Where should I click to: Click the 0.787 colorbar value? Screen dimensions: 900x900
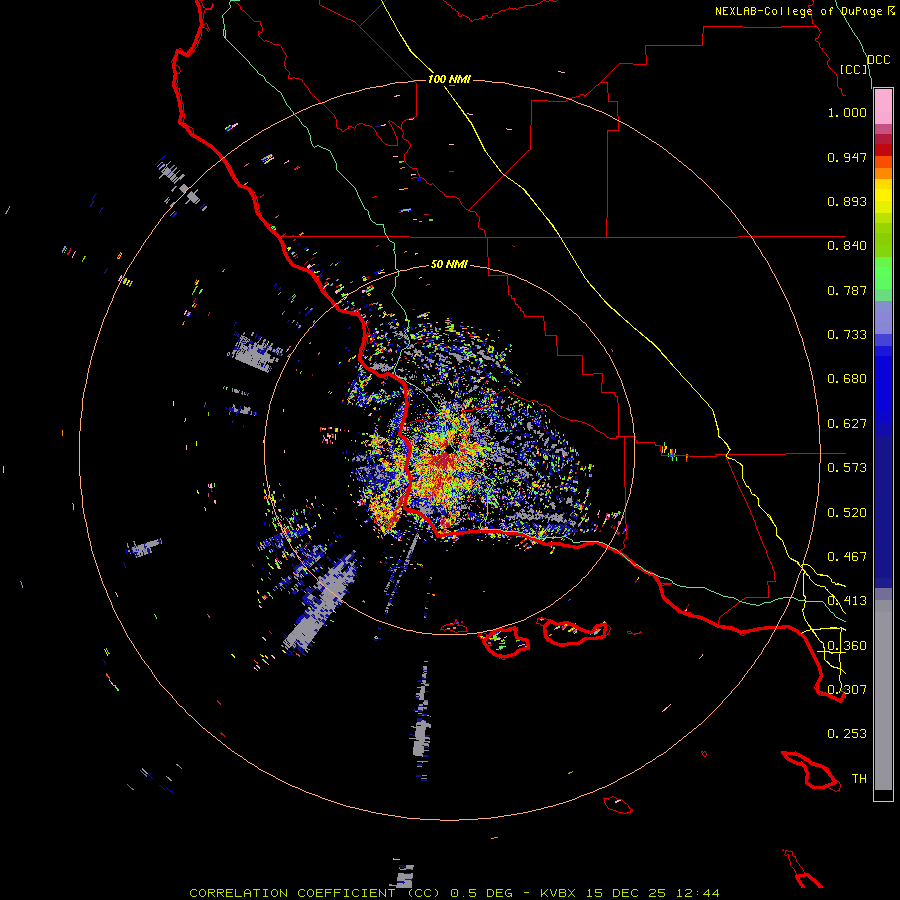pyautogui.click(x=847, y=290)
